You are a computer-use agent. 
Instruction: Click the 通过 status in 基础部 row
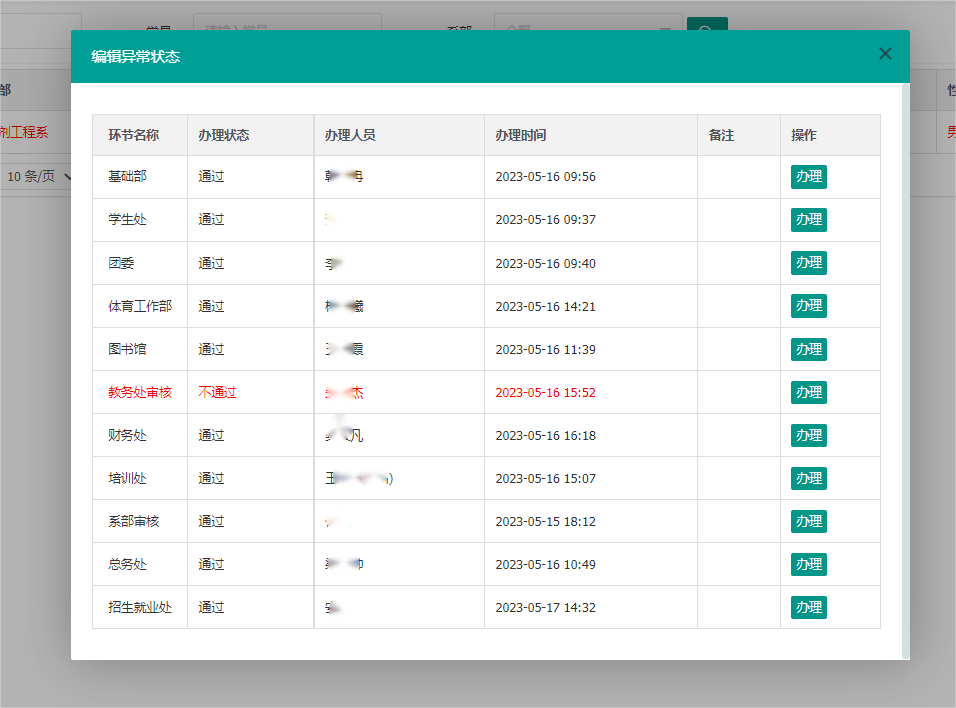(211, 177)
